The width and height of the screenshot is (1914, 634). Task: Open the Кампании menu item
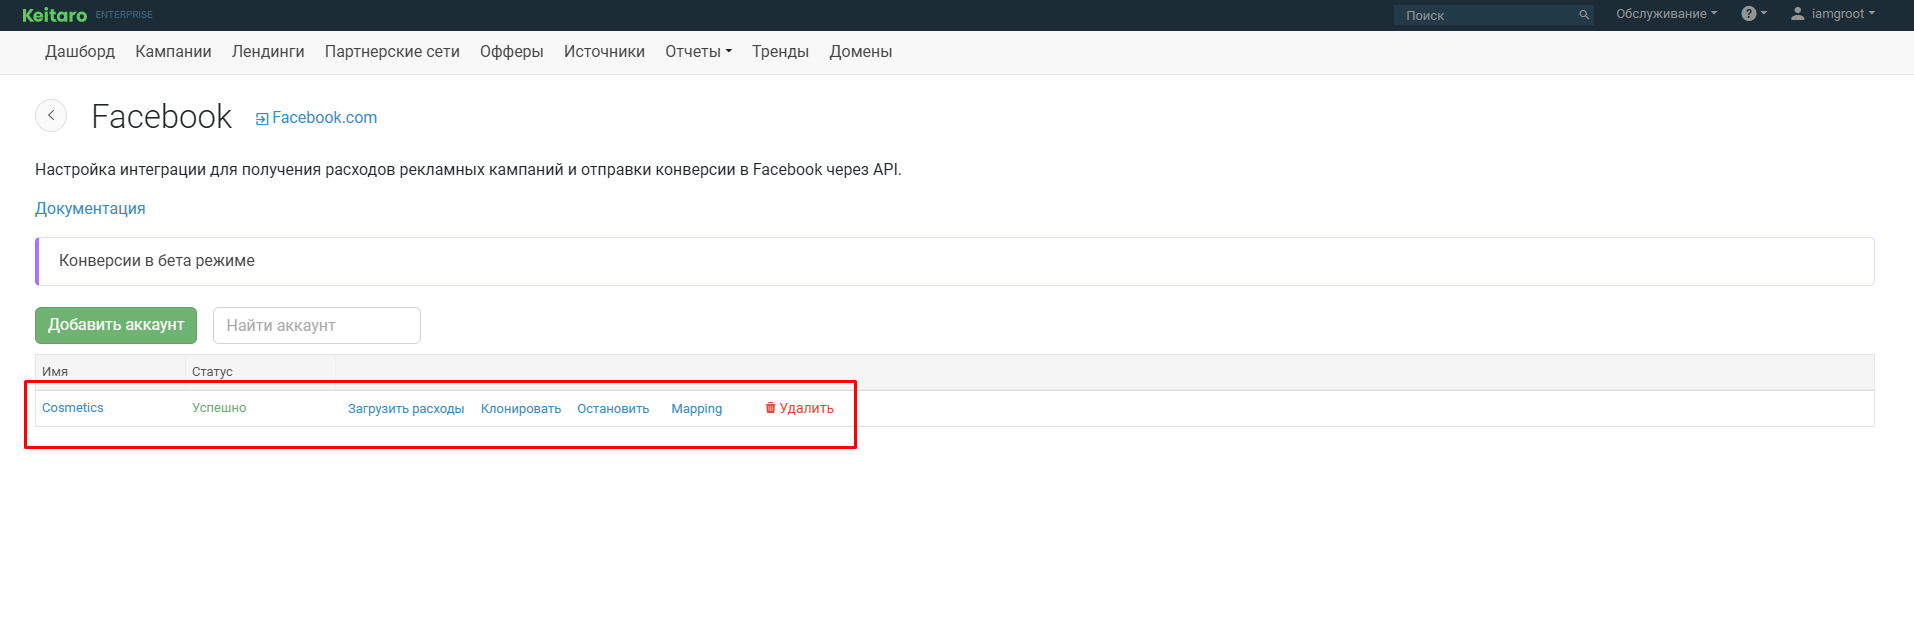(173, 52)
